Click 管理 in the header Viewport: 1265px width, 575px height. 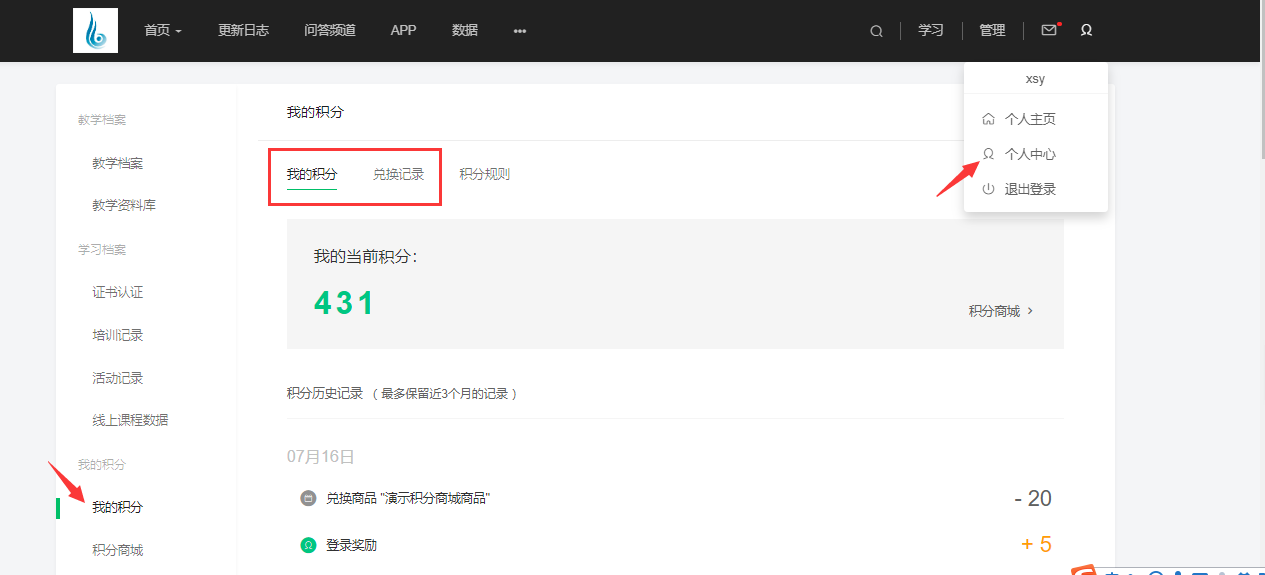pyautogui.click(x=992, y=30)
